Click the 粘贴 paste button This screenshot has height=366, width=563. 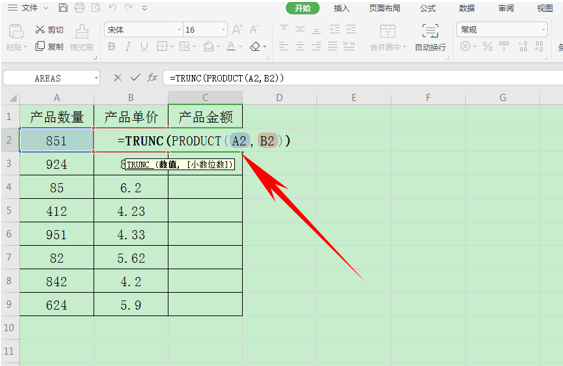(16, 37)
